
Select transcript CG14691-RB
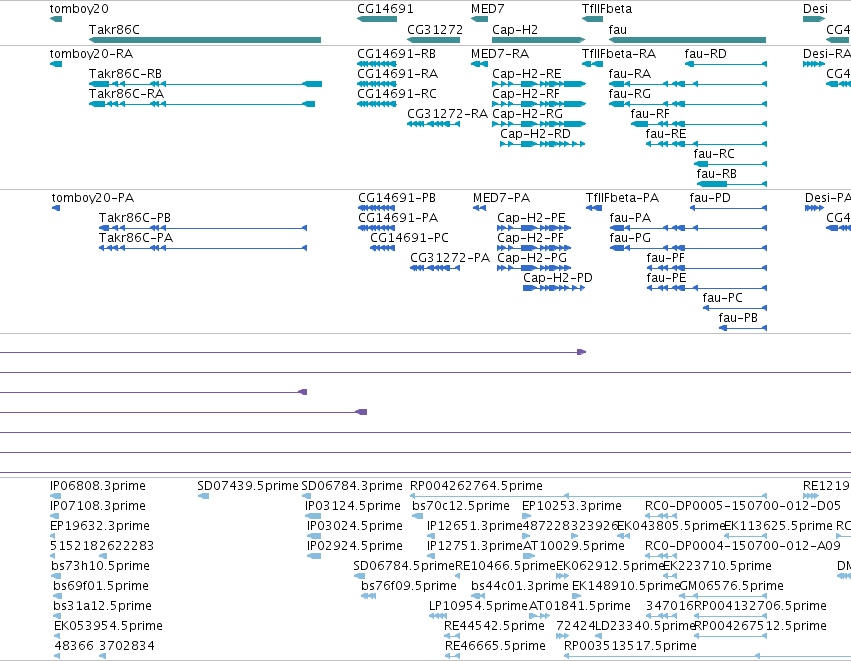tap(377, 64)
